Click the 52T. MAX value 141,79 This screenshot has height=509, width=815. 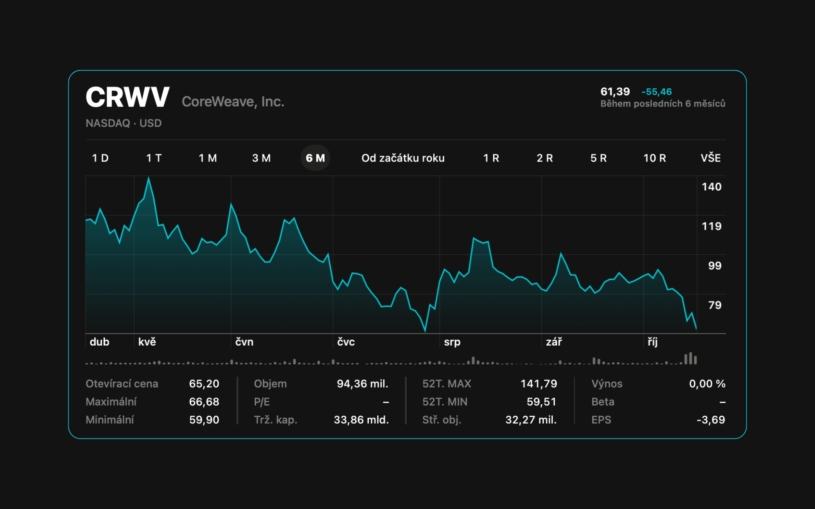(x=538, y=384)
